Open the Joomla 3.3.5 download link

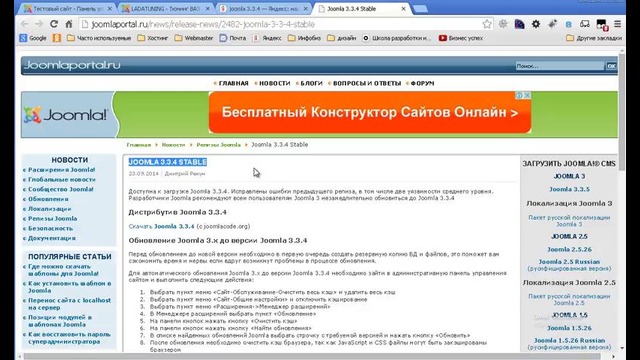569,189
